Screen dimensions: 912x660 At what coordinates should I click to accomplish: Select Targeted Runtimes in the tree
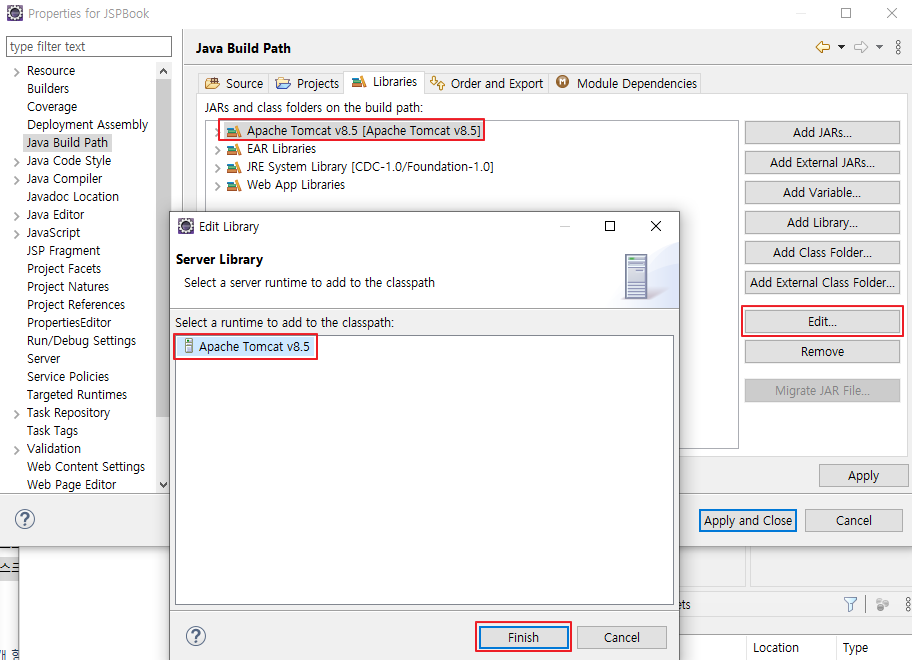[77, 395]
